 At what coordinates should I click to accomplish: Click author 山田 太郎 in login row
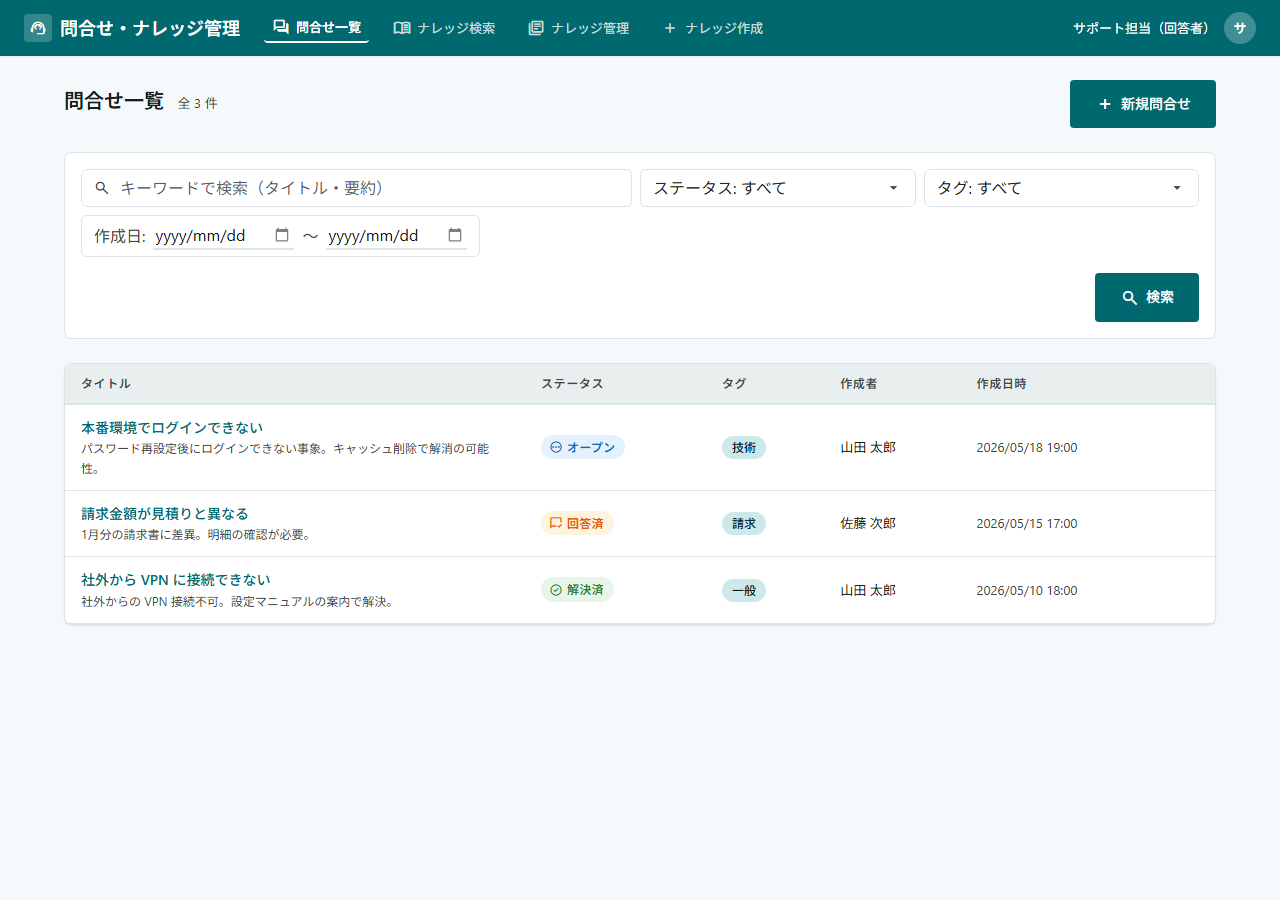868,447
